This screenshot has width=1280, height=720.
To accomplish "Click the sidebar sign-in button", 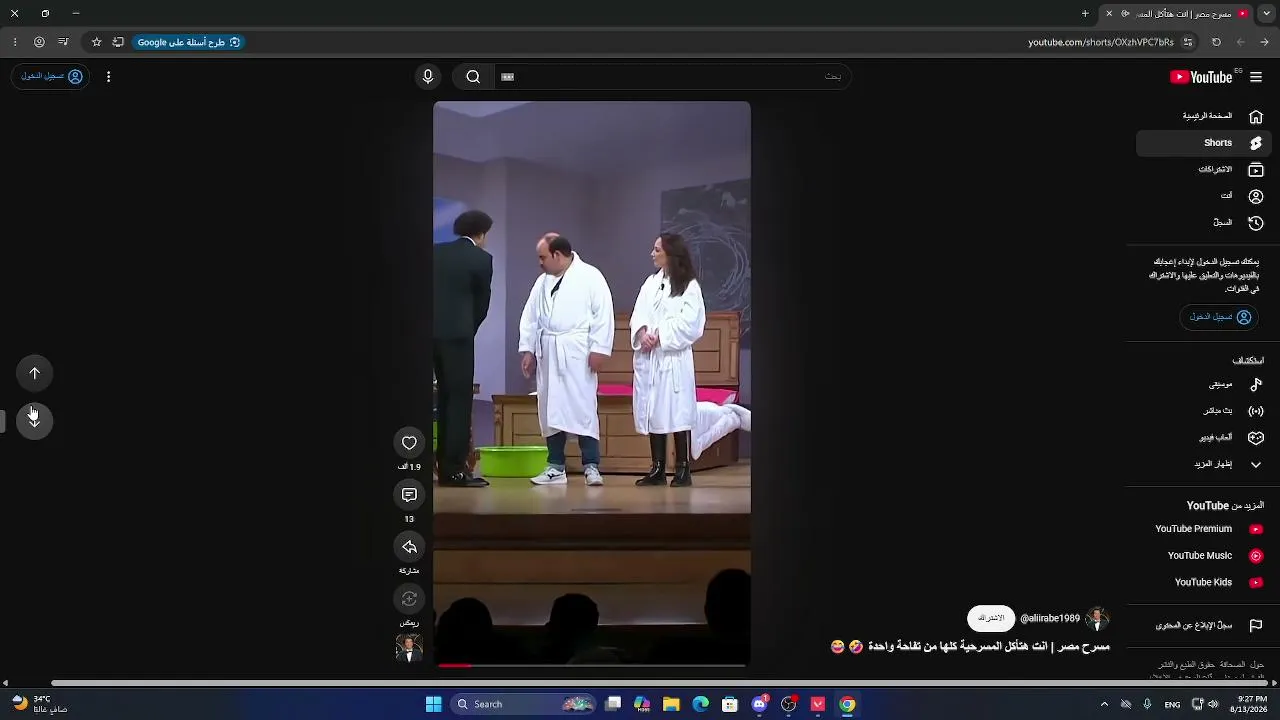I will 1220,317.
